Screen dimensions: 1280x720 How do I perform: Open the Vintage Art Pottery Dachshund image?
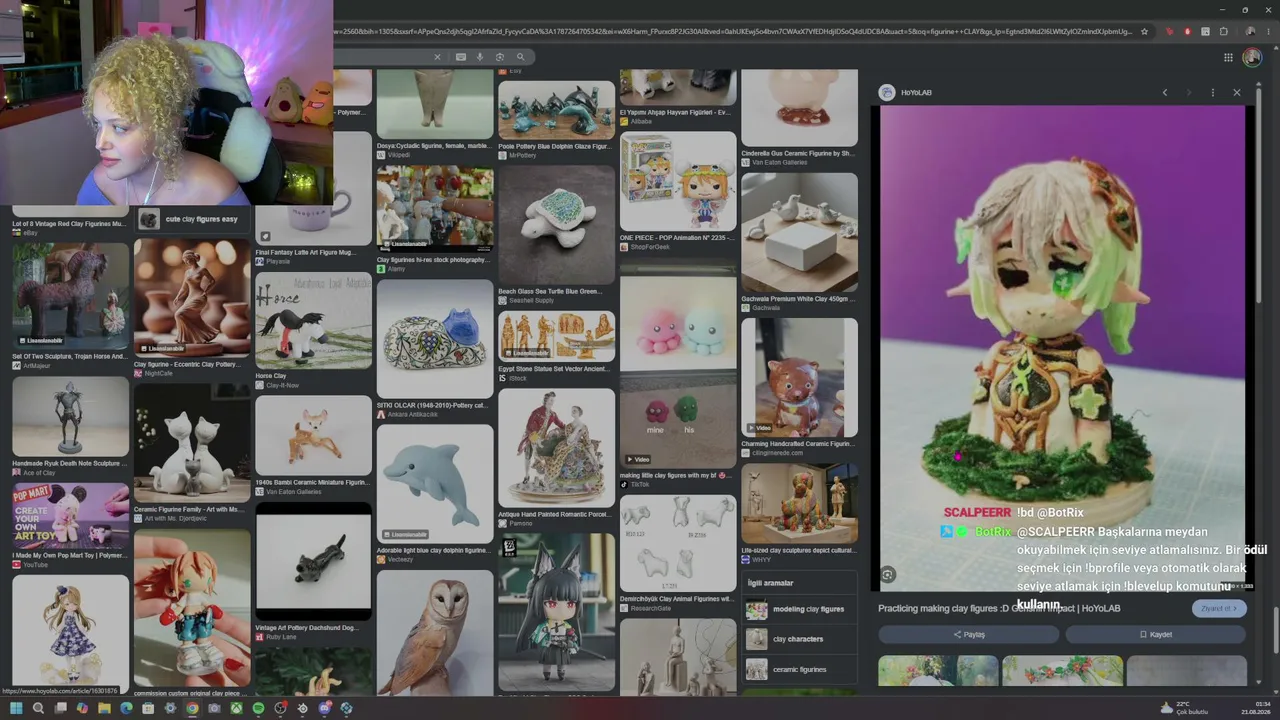(x=313, y=562)
